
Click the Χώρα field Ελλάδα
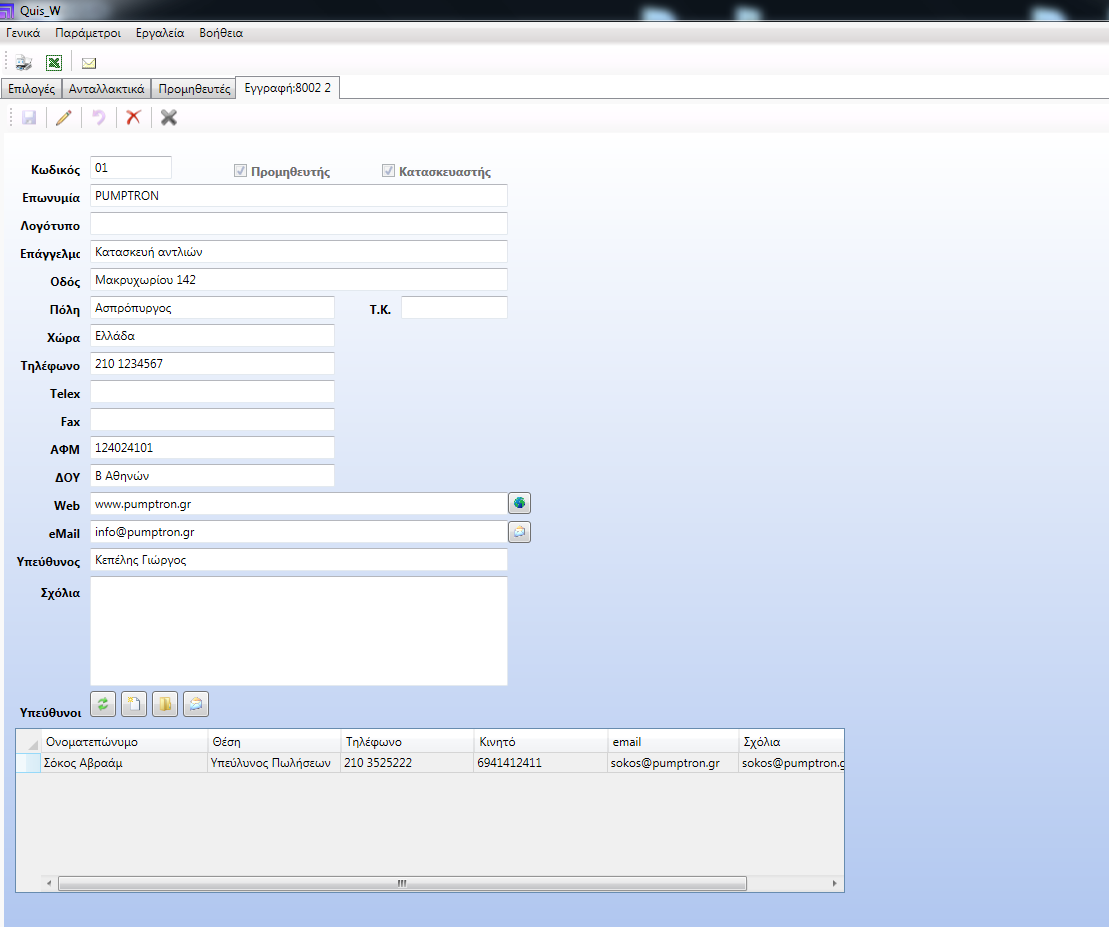212,336
